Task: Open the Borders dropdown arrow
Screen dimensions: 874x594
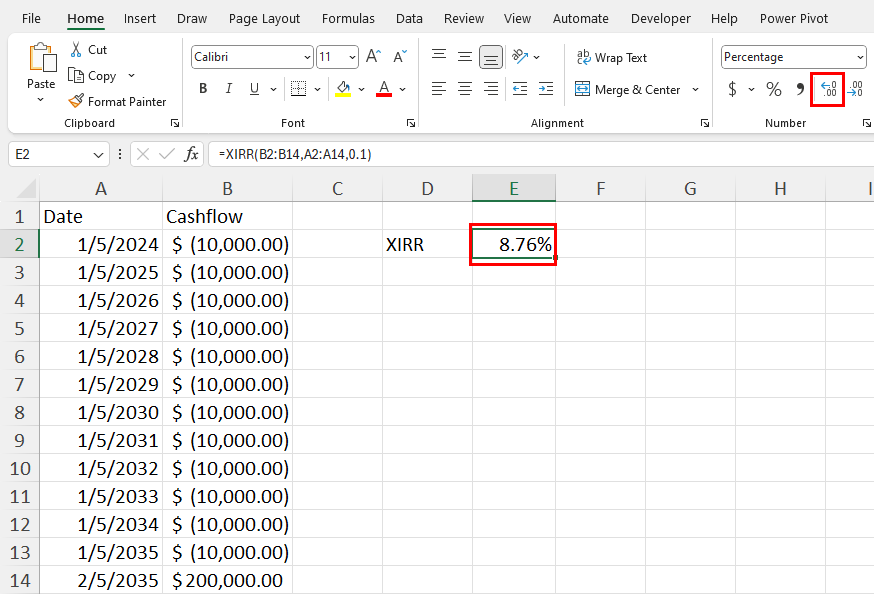Action: coord(317,89)
